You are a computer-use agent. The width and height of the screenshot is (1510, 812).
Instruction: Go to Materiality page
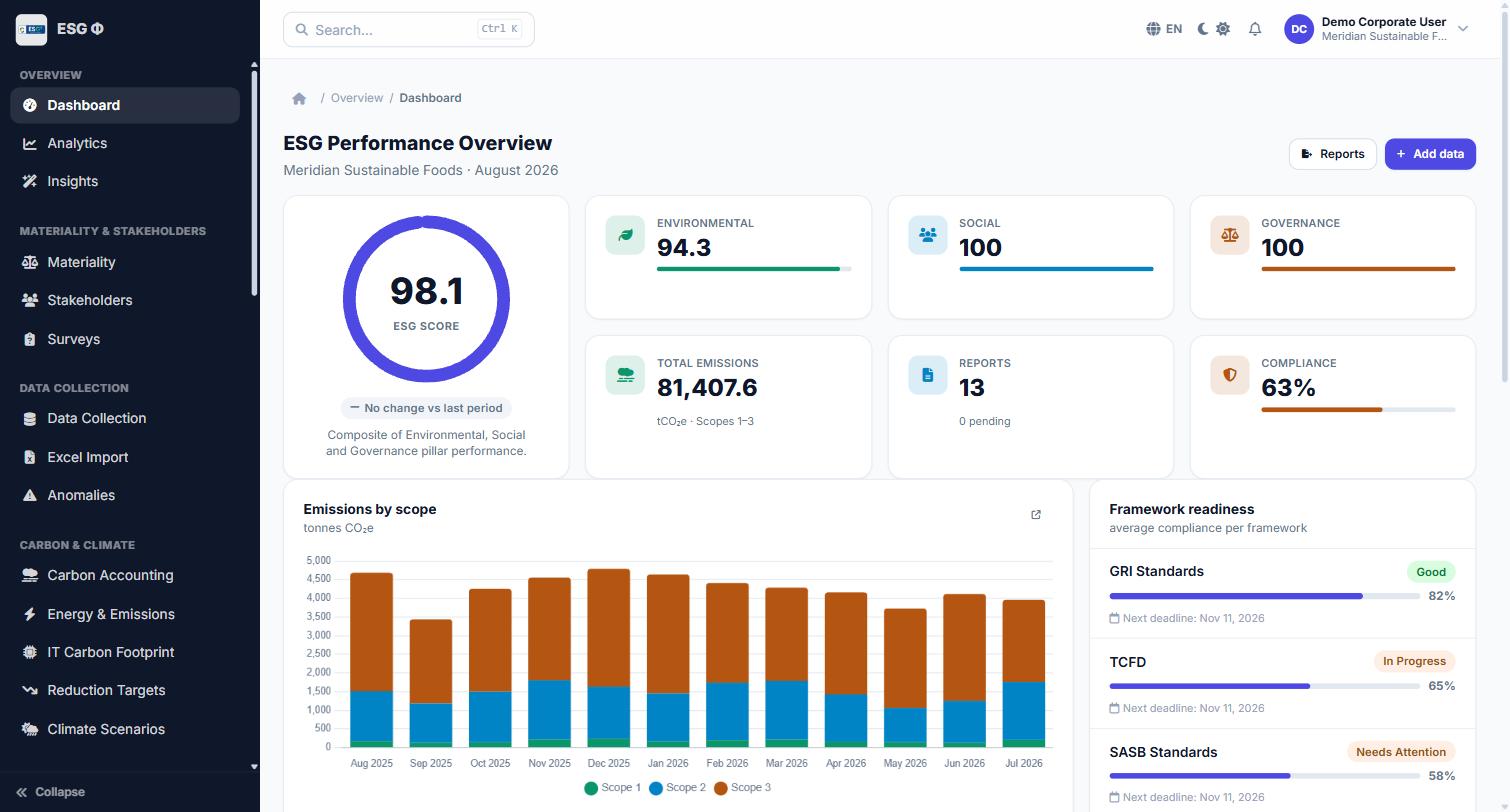(125, 262)
